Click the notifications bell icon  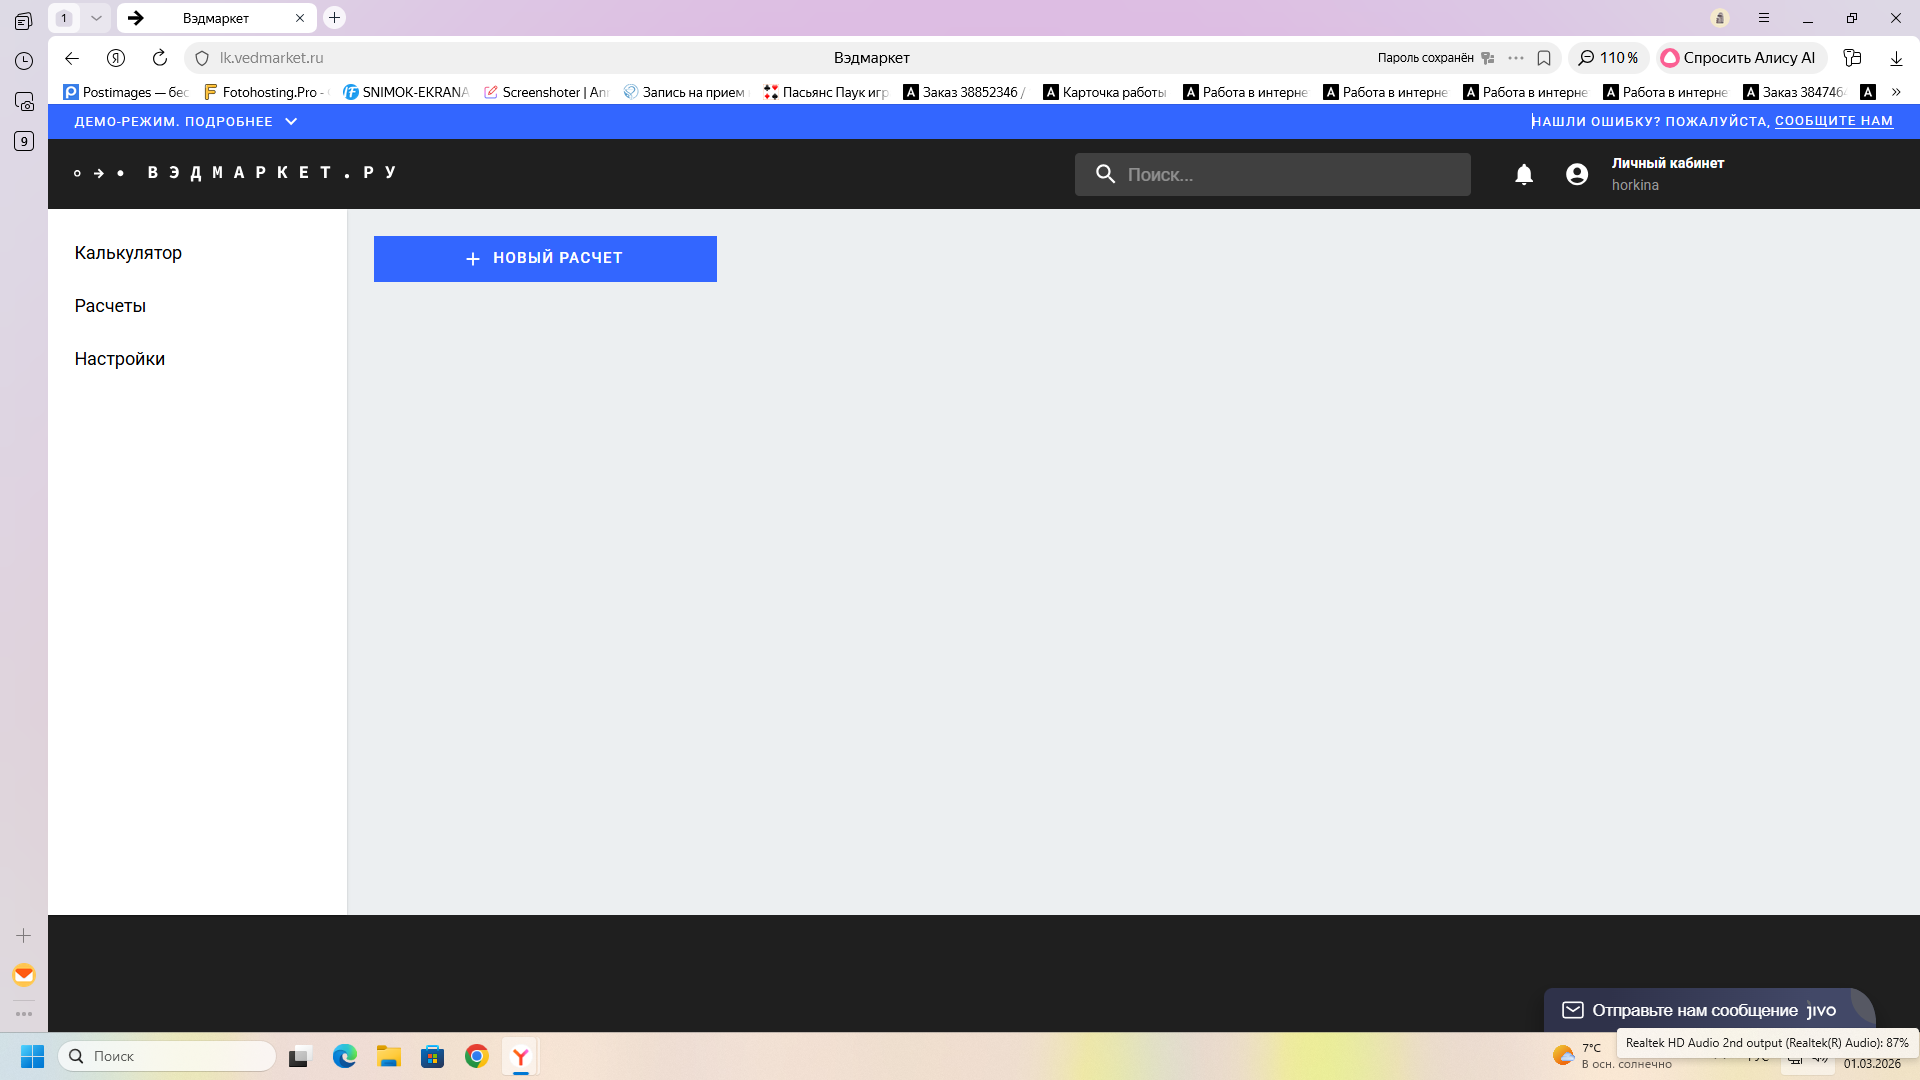pos(1523,175)
